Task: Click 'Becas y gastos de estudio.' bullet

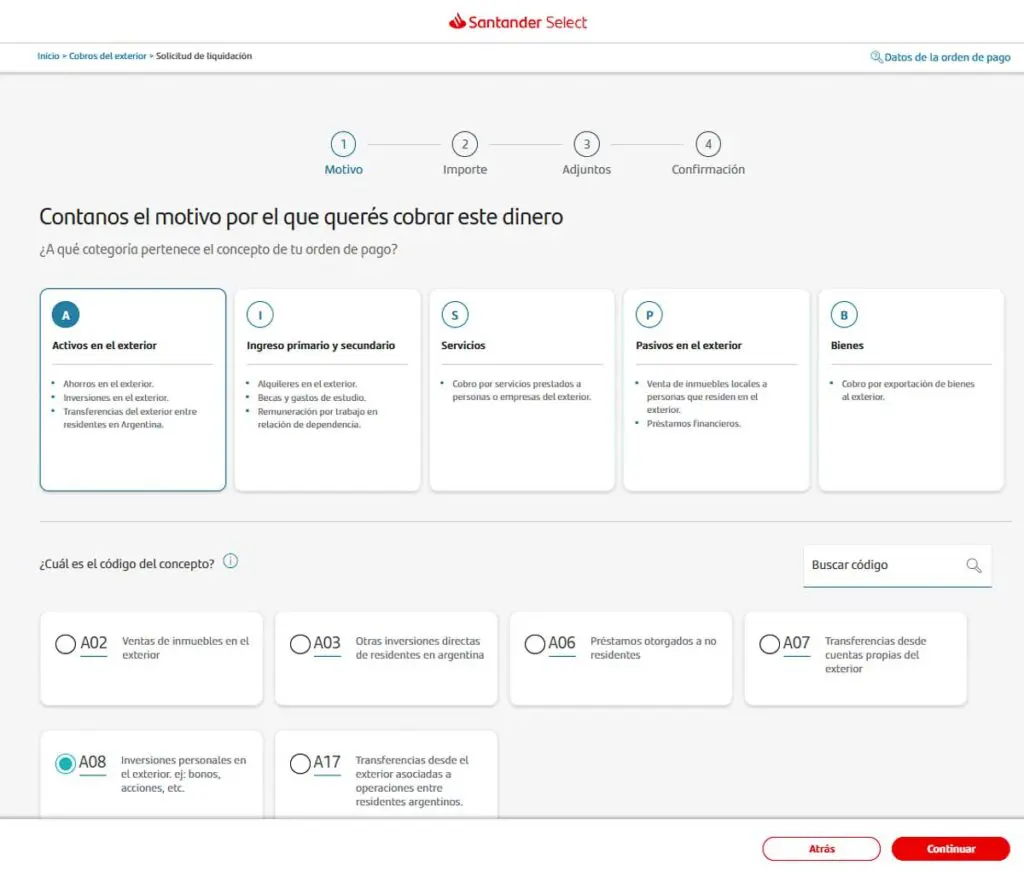Action: [x=312, y=398]
